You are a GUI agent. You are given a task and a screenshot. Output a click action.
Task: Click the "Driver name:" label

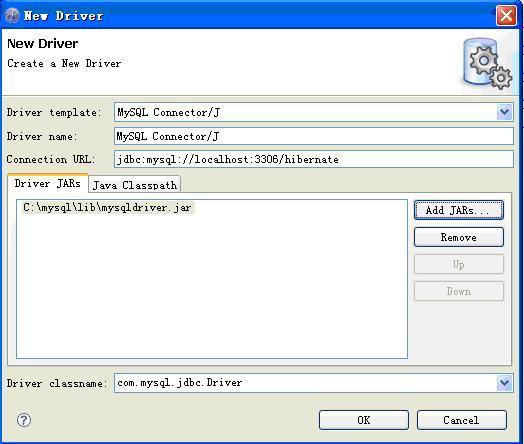(42, 136)
